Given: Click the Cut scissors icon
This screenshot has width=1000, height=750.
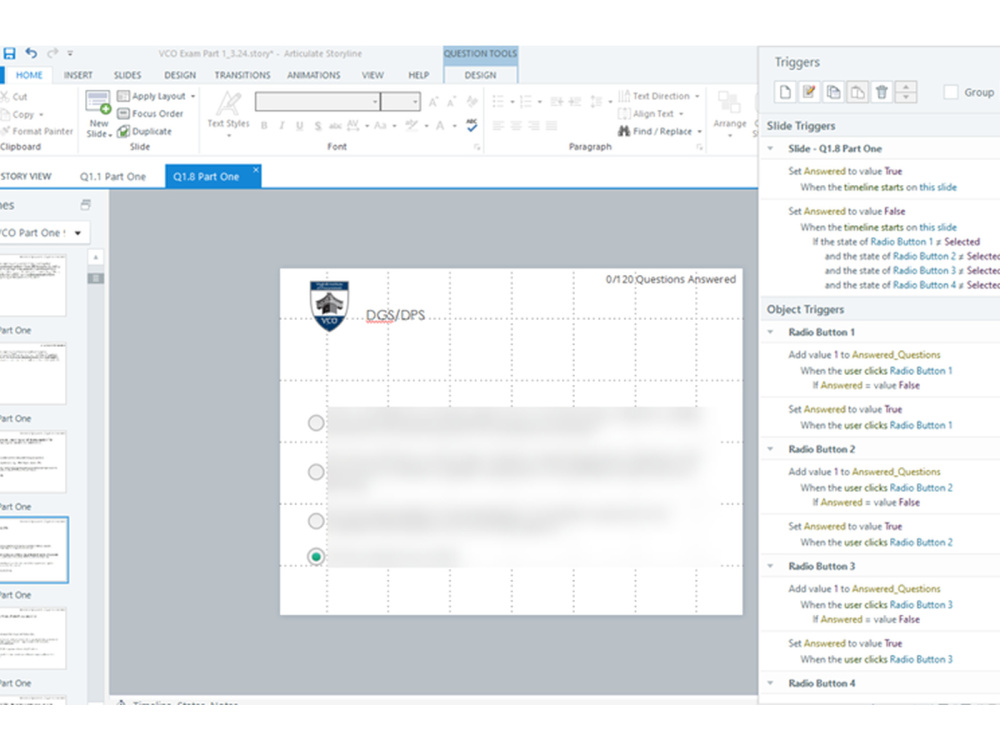Looking at the screenshot, I should pyautogui.click(x=5, y=96).
